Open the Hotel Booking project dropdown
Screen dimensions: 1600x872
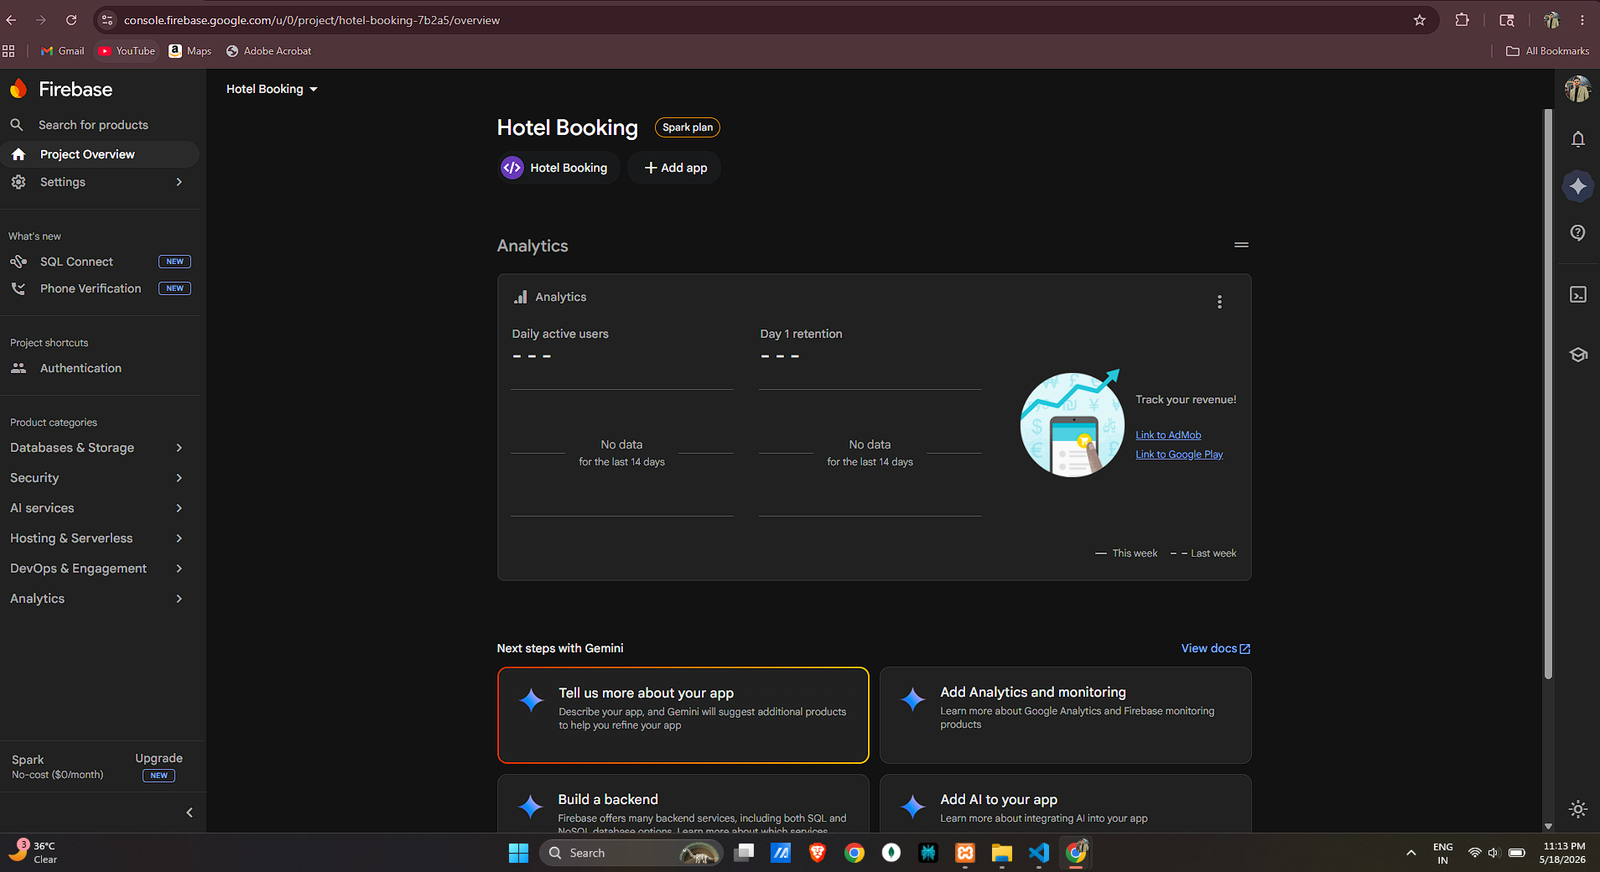point(272,89)
